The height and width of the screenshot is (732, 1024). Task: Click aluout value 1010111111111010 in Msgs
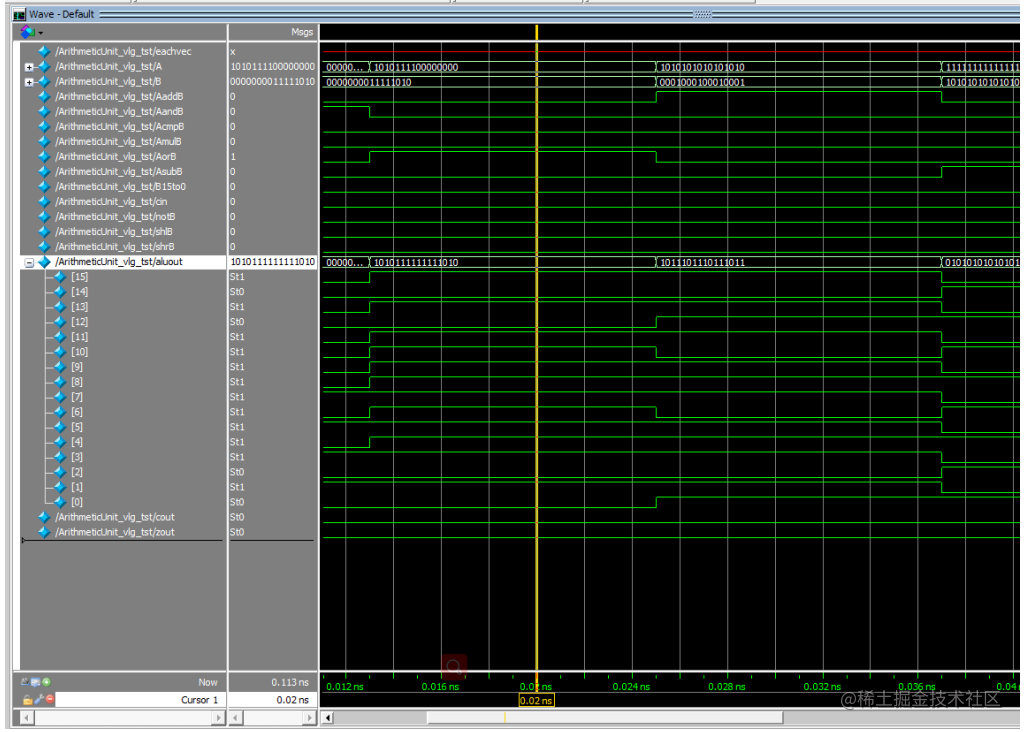pos(272,262)
